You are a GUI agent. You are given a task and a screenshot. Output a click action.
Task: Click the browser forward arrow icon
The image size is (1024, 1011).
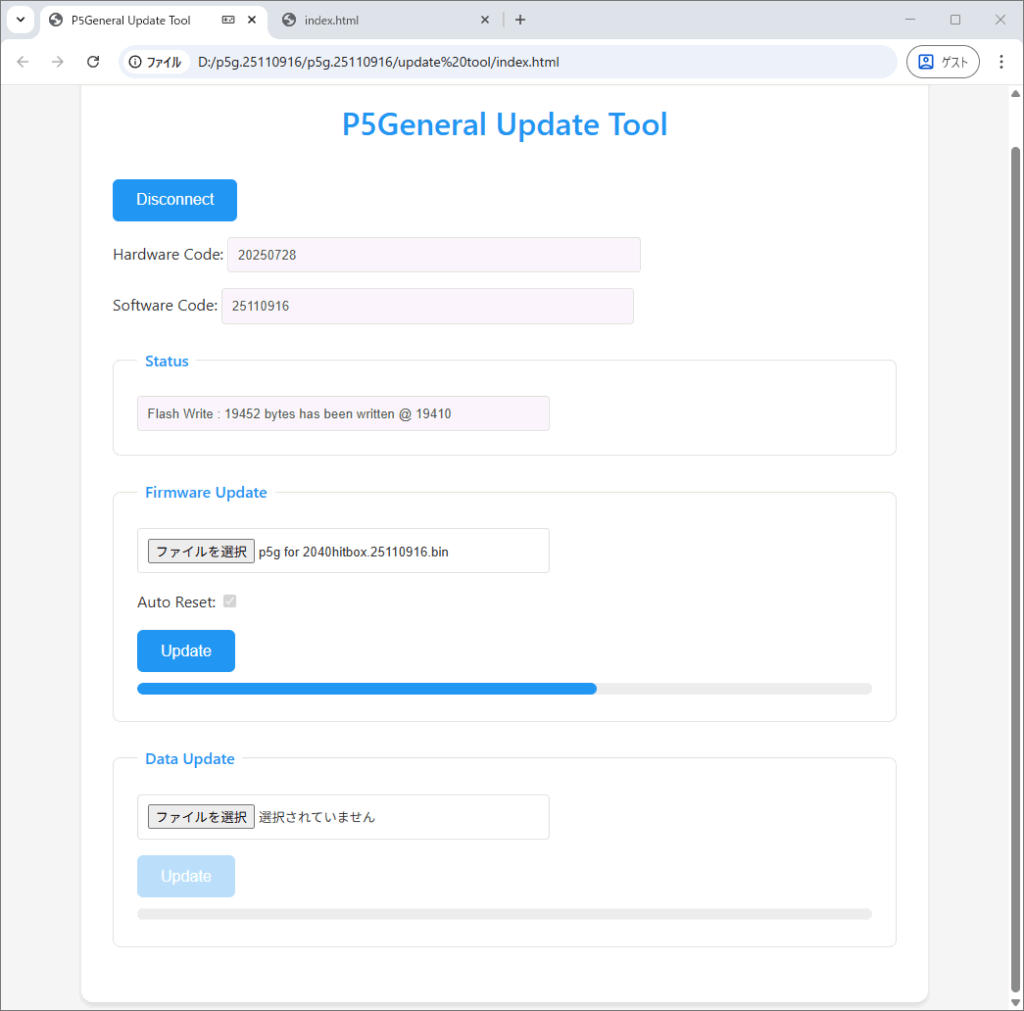click(x=58, y=62)
